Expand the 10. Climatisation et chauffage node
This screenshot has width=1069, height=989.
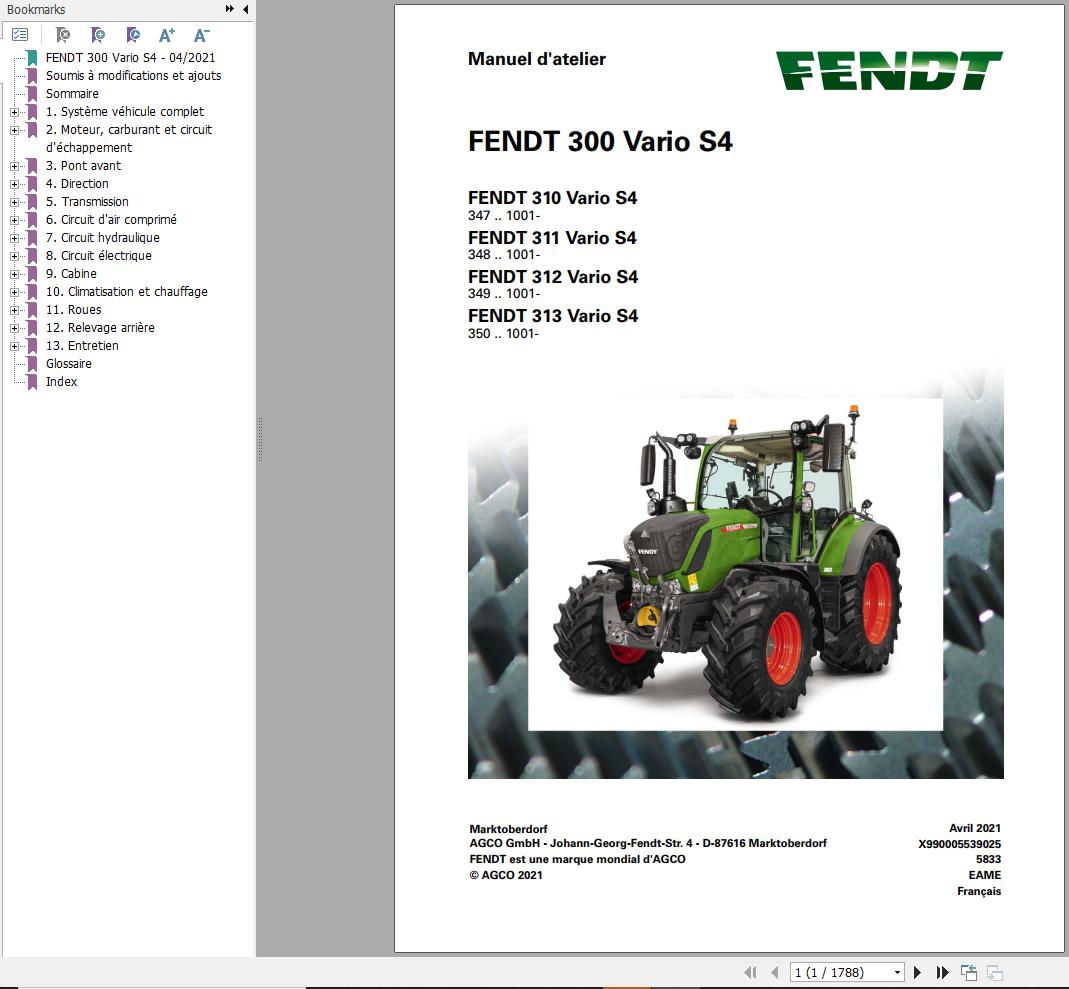pos(14,292)
